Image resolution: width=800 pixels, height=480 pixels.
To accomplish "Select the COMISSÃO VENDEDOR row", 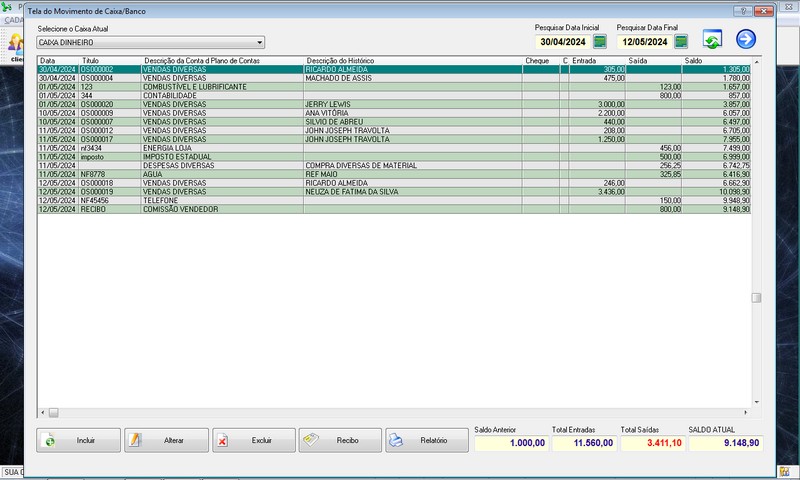I will click(200, 209).
